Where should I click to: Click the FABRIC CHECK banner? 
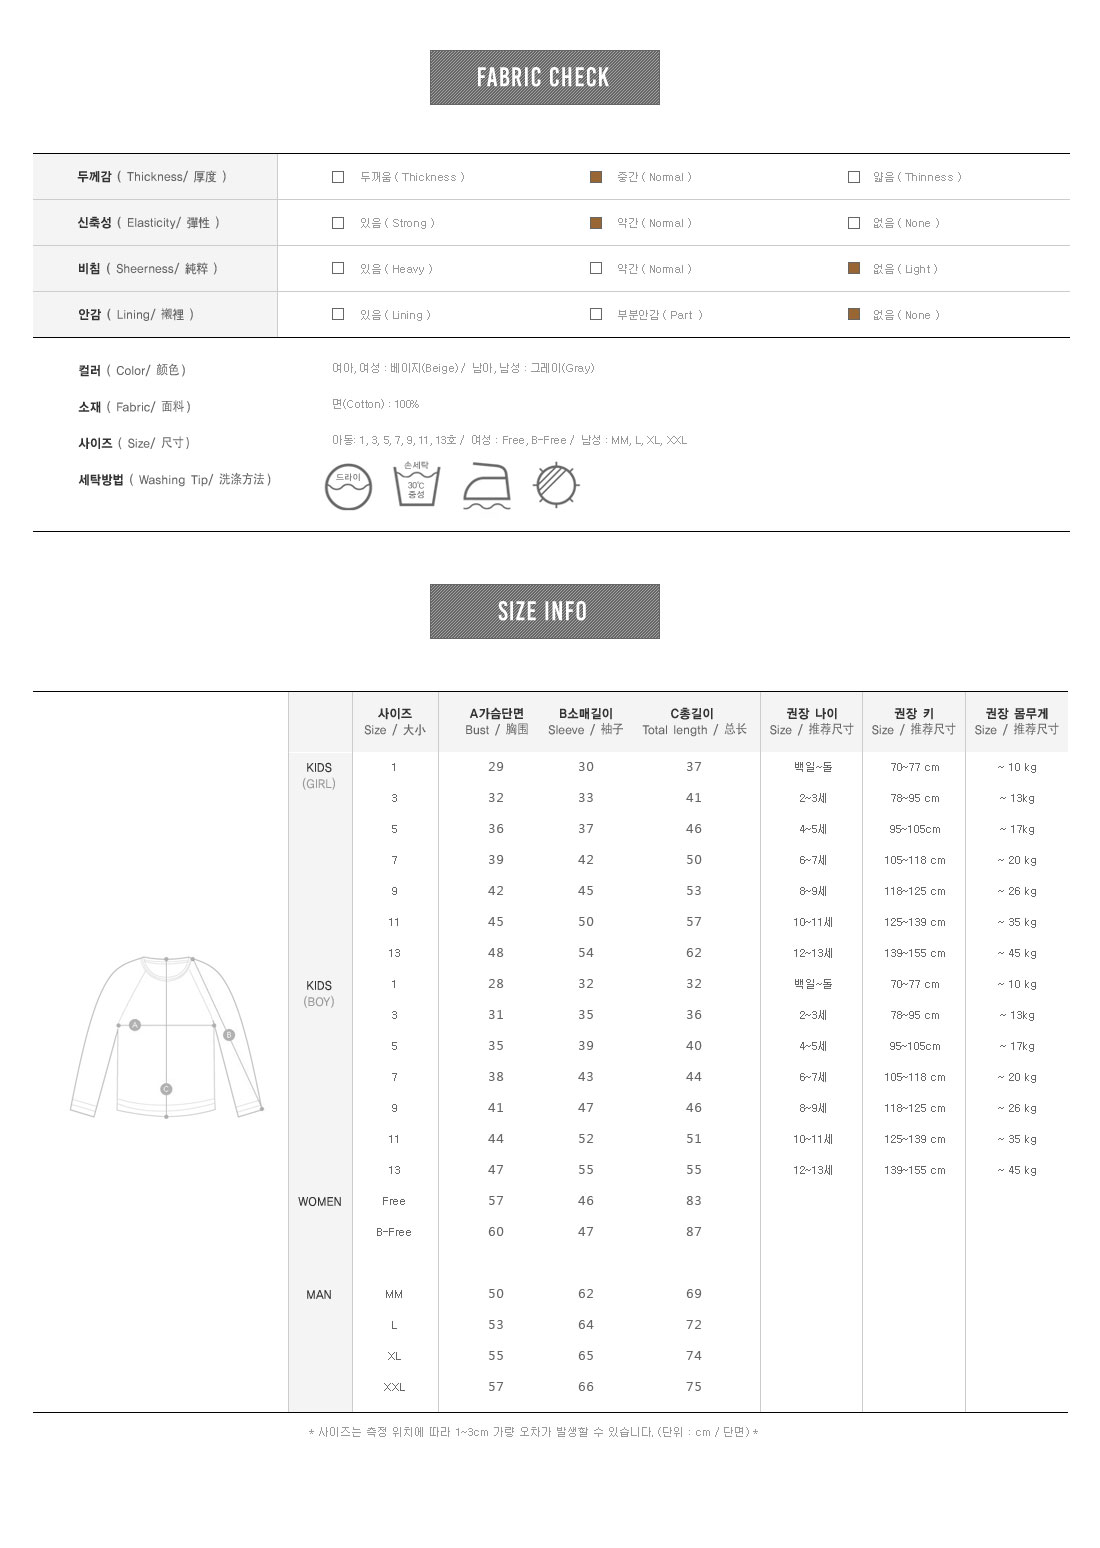coord(544,78)
